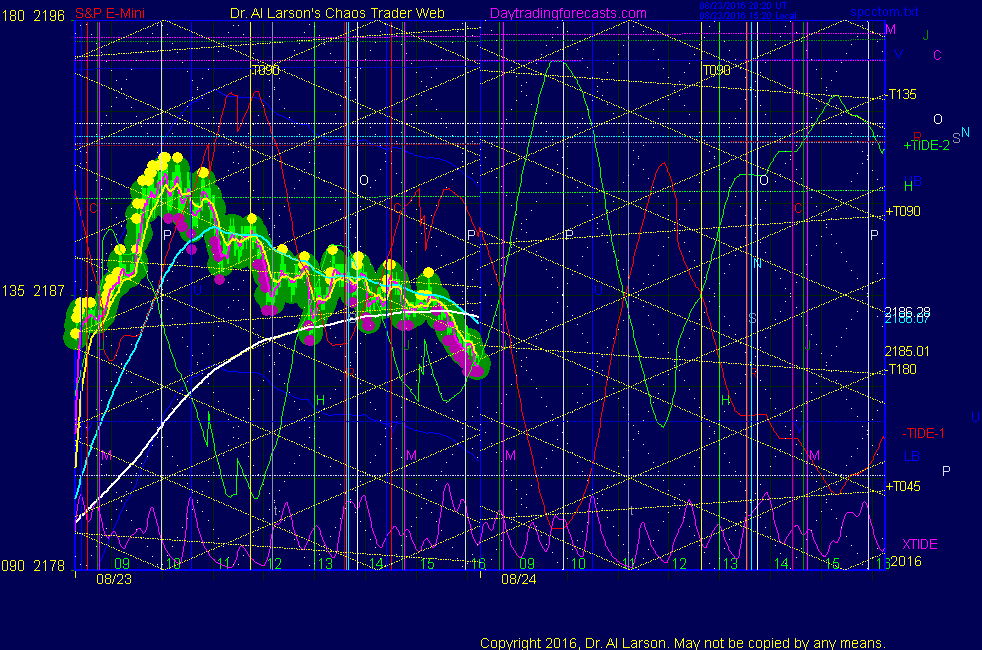Click the Daytradingforecasts.com link at top
Viewport: 982px width, 650px height.
(x=568, y=13)
